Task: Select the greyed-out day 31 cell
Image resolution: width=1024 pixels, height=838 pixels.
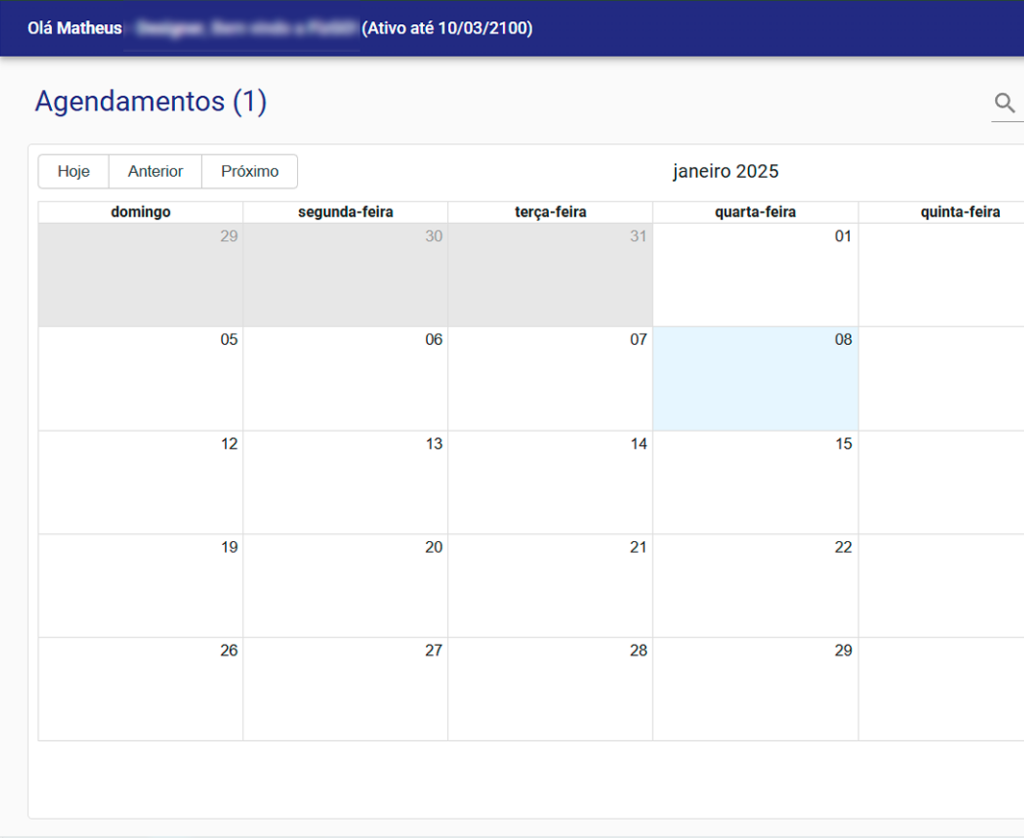Action: point(550,275)
